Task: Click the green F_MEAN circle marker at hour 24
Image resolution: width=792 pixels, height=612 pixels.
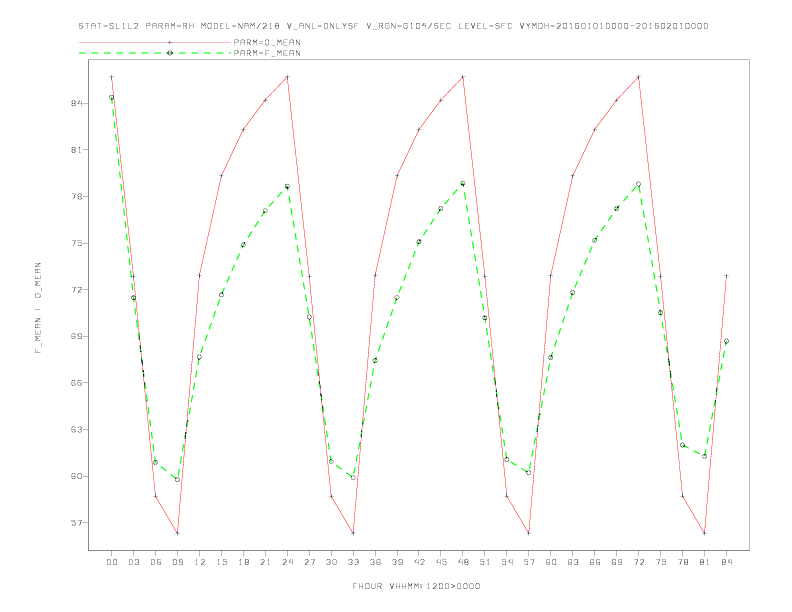Action: (287, 186)
